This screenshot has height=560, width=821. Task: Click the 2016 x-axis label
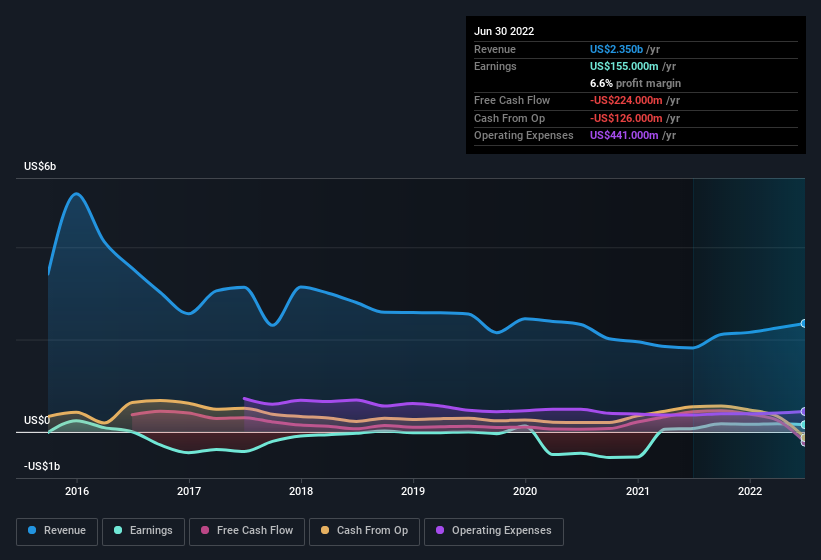click(77, 491)
